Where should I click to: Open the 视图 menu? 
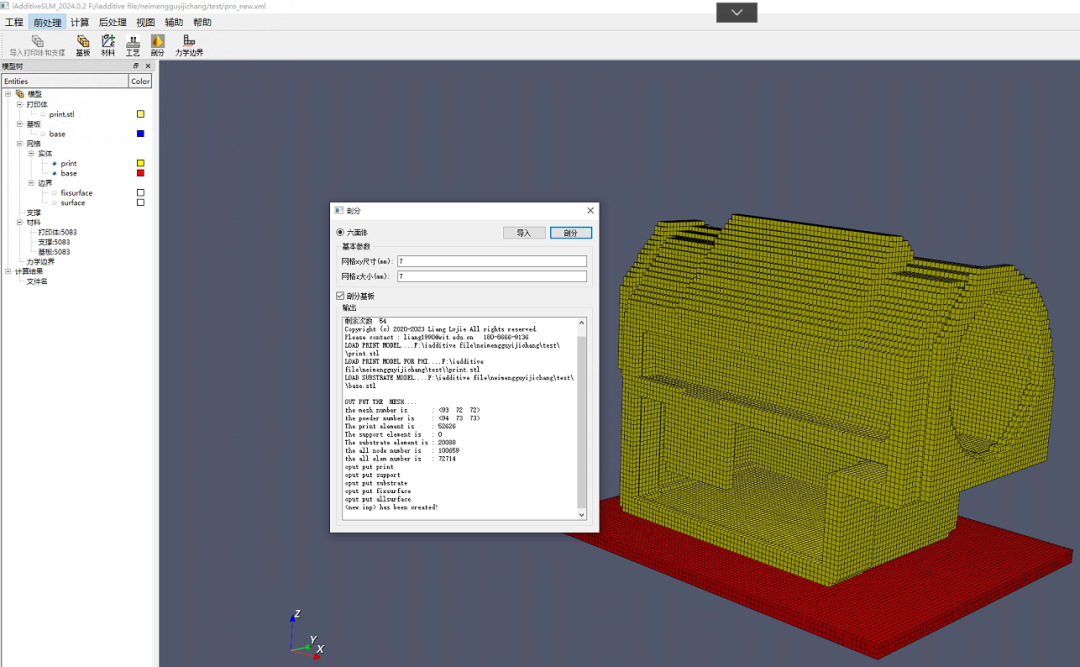click(145, 22)
